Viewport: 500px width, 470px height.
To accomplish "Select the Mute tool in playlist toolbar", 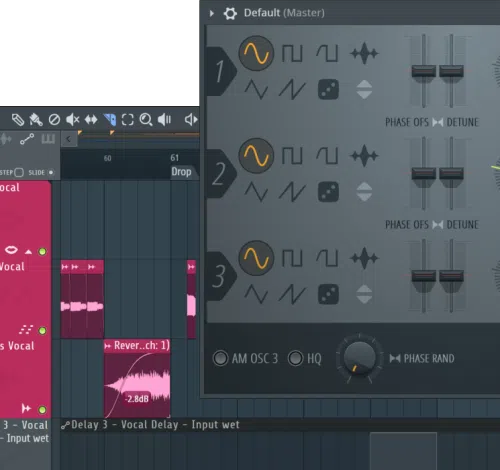I will (72, 119).
